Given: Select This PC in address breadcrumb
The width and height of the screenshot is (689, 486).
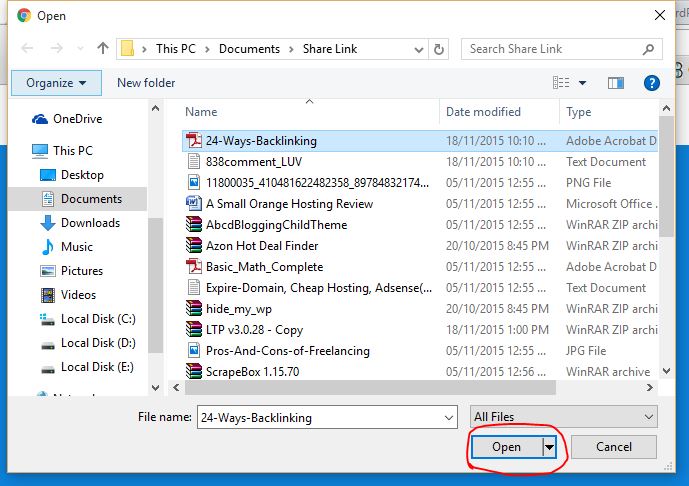Looking at the screenshot, I should [x=176, y=49].
